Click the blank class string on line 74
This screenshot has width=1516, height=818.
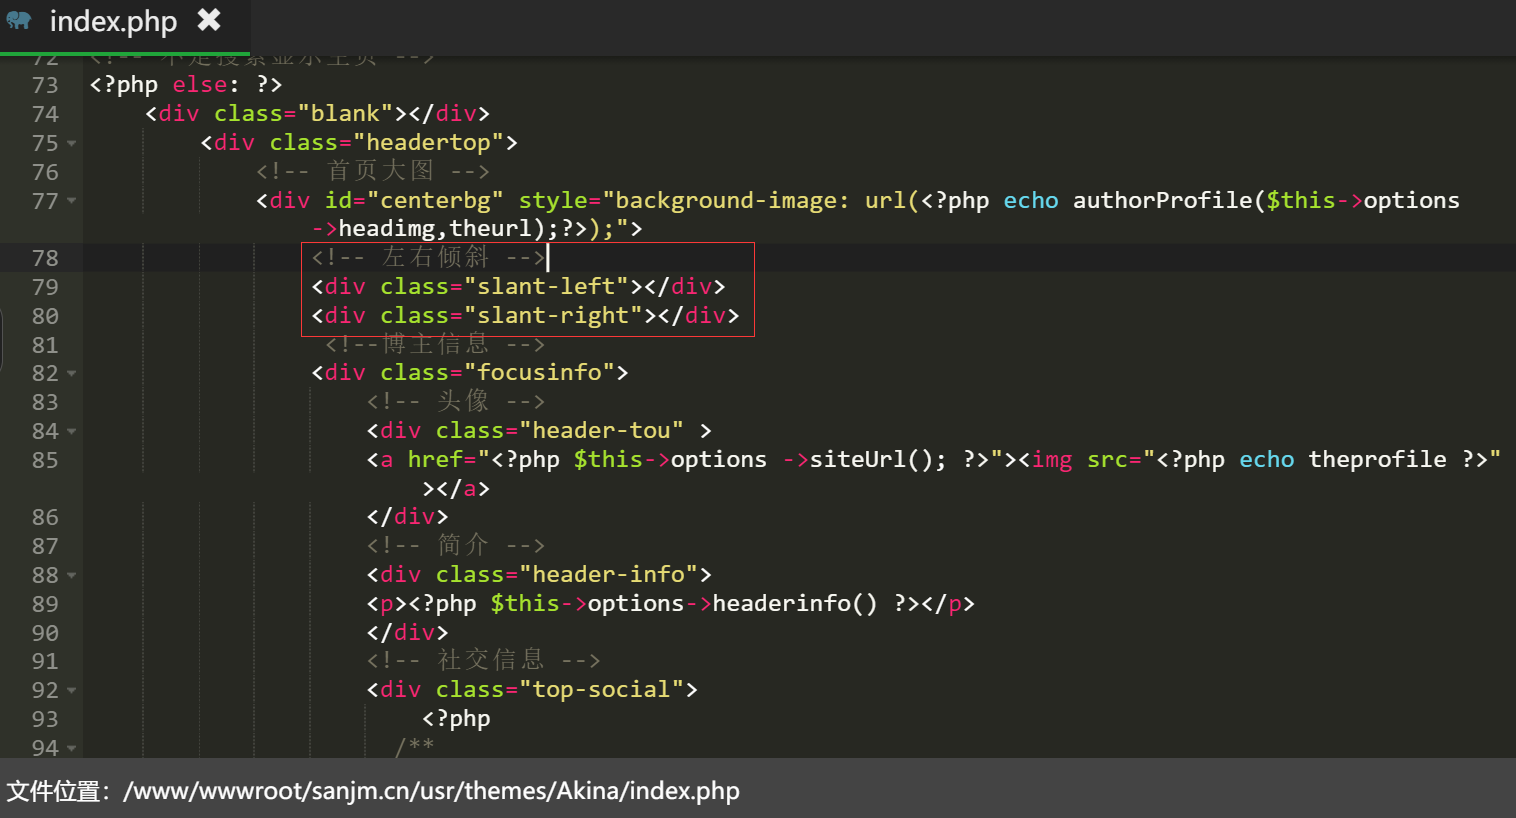pyautogui.click(x=345, y=114)
